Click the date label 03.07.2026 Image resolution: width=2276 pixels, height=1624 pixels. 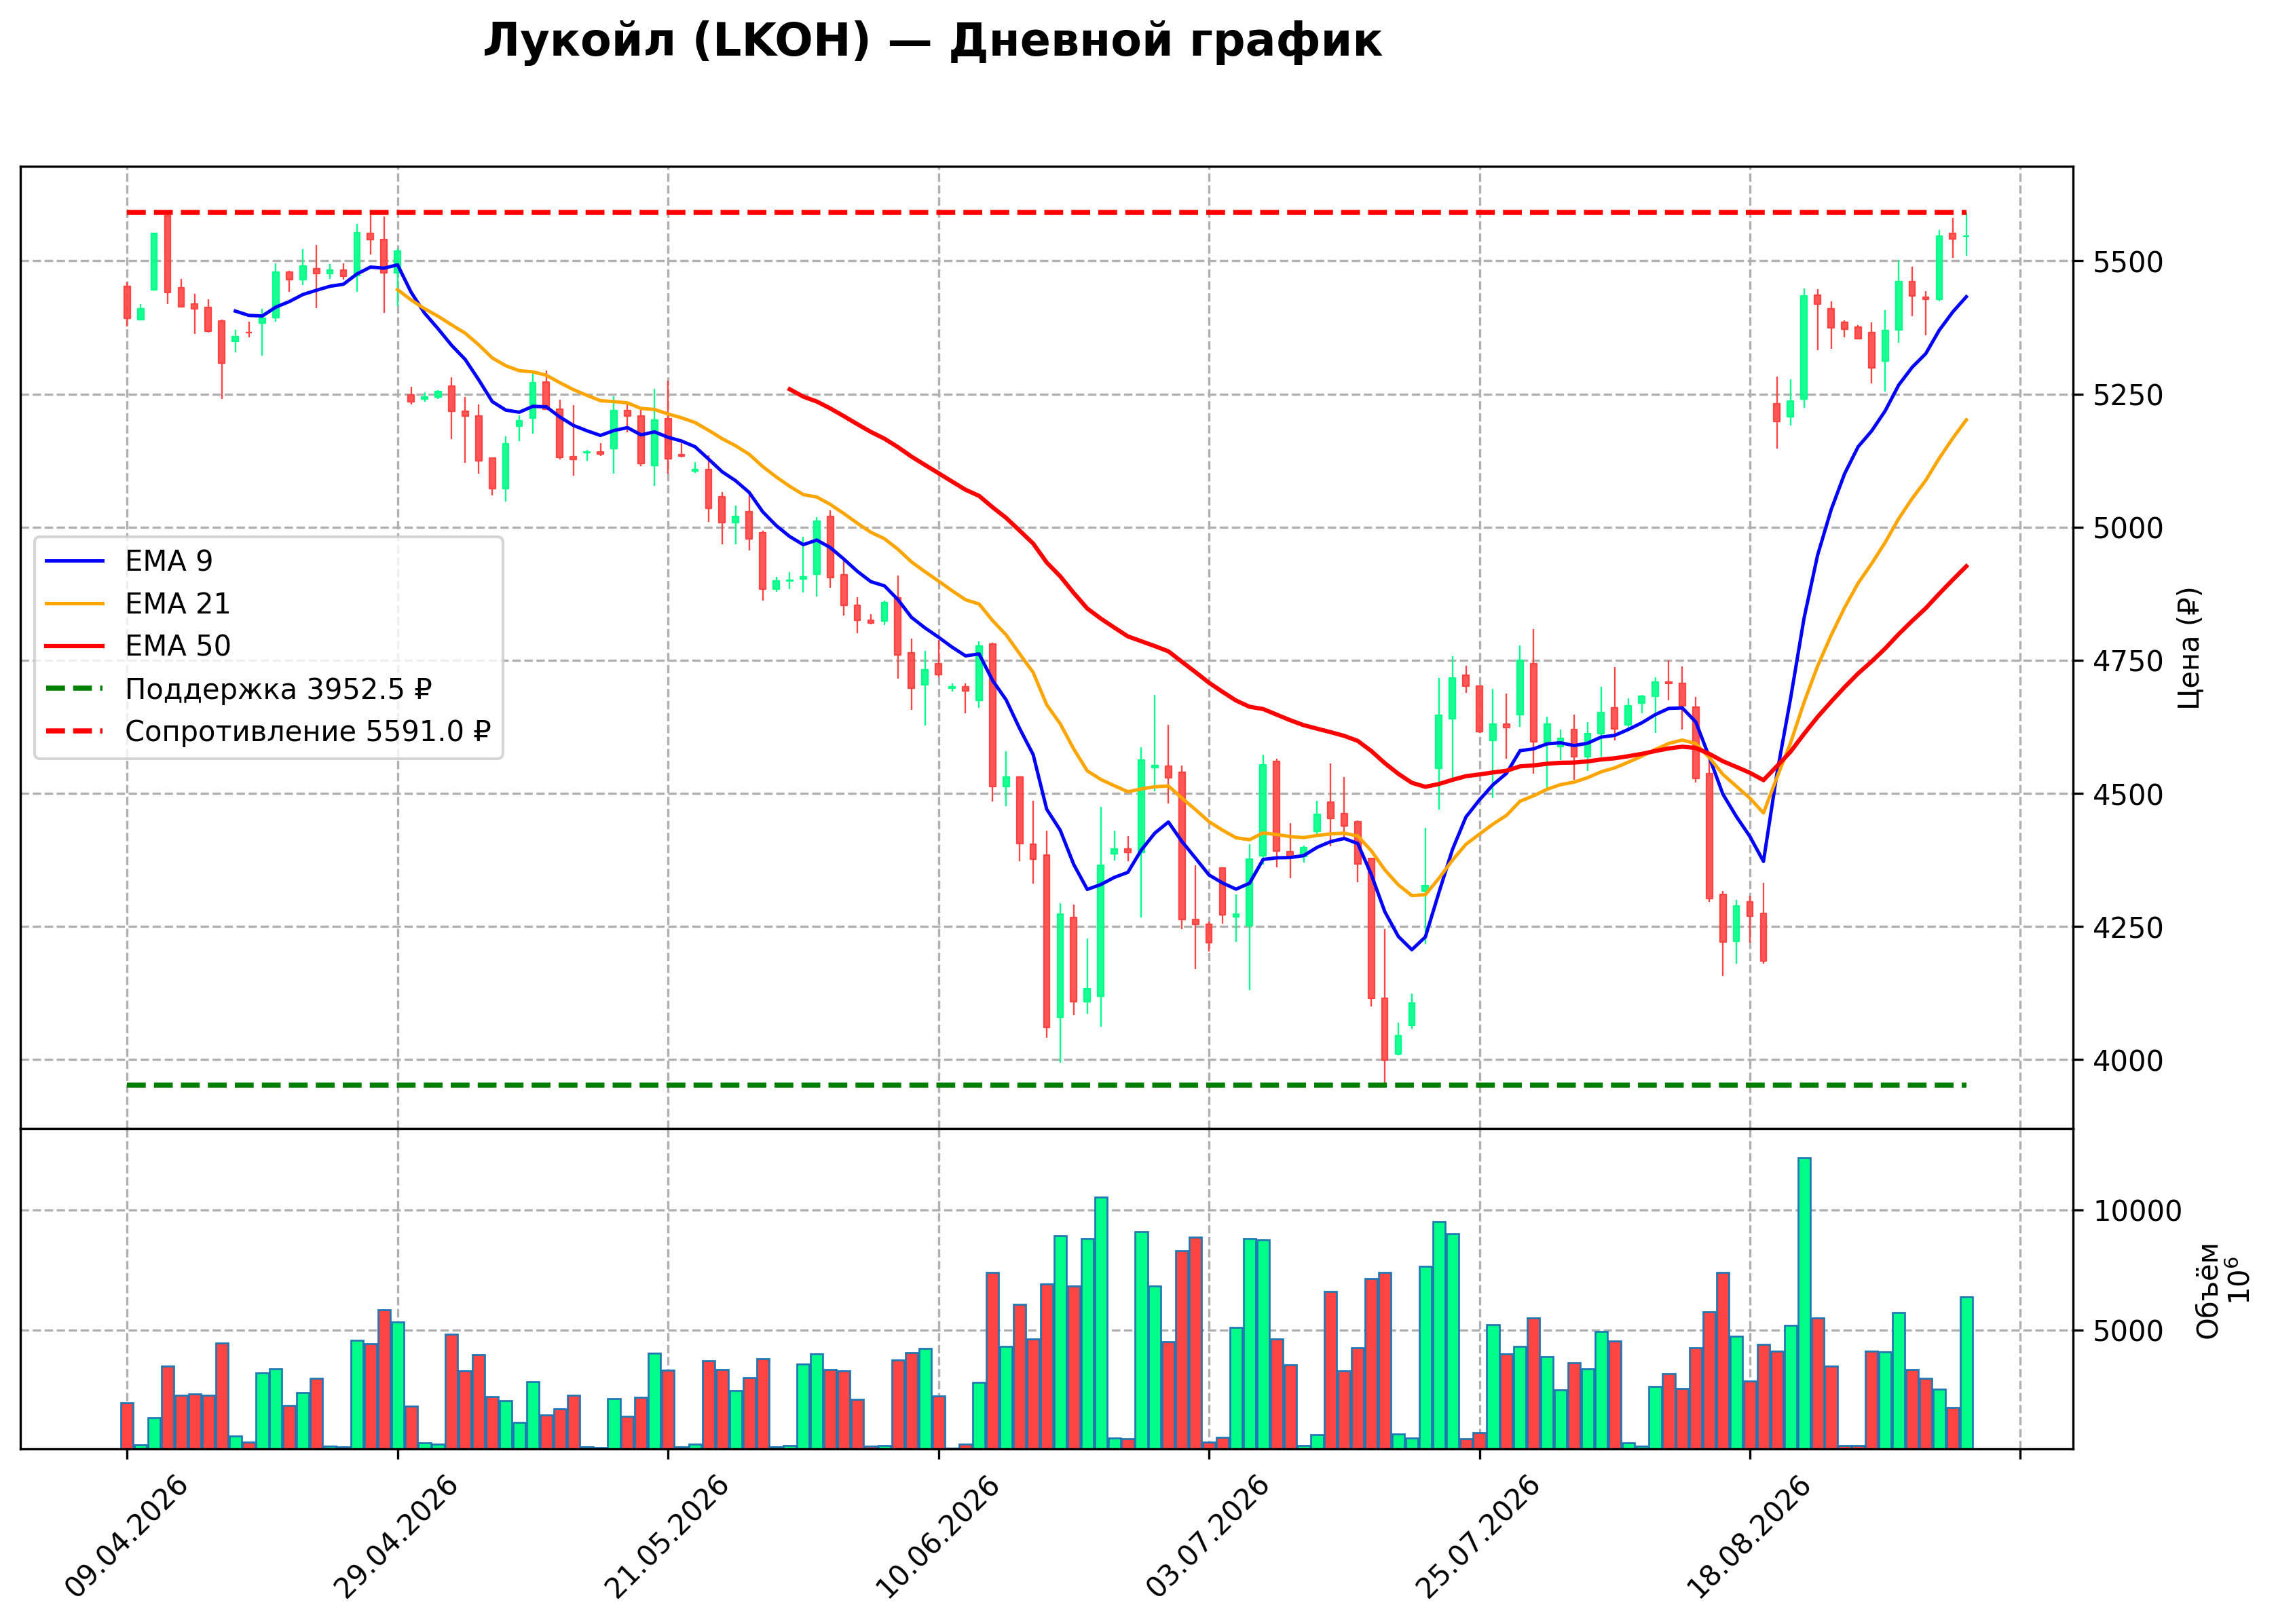[1208, 1537]
